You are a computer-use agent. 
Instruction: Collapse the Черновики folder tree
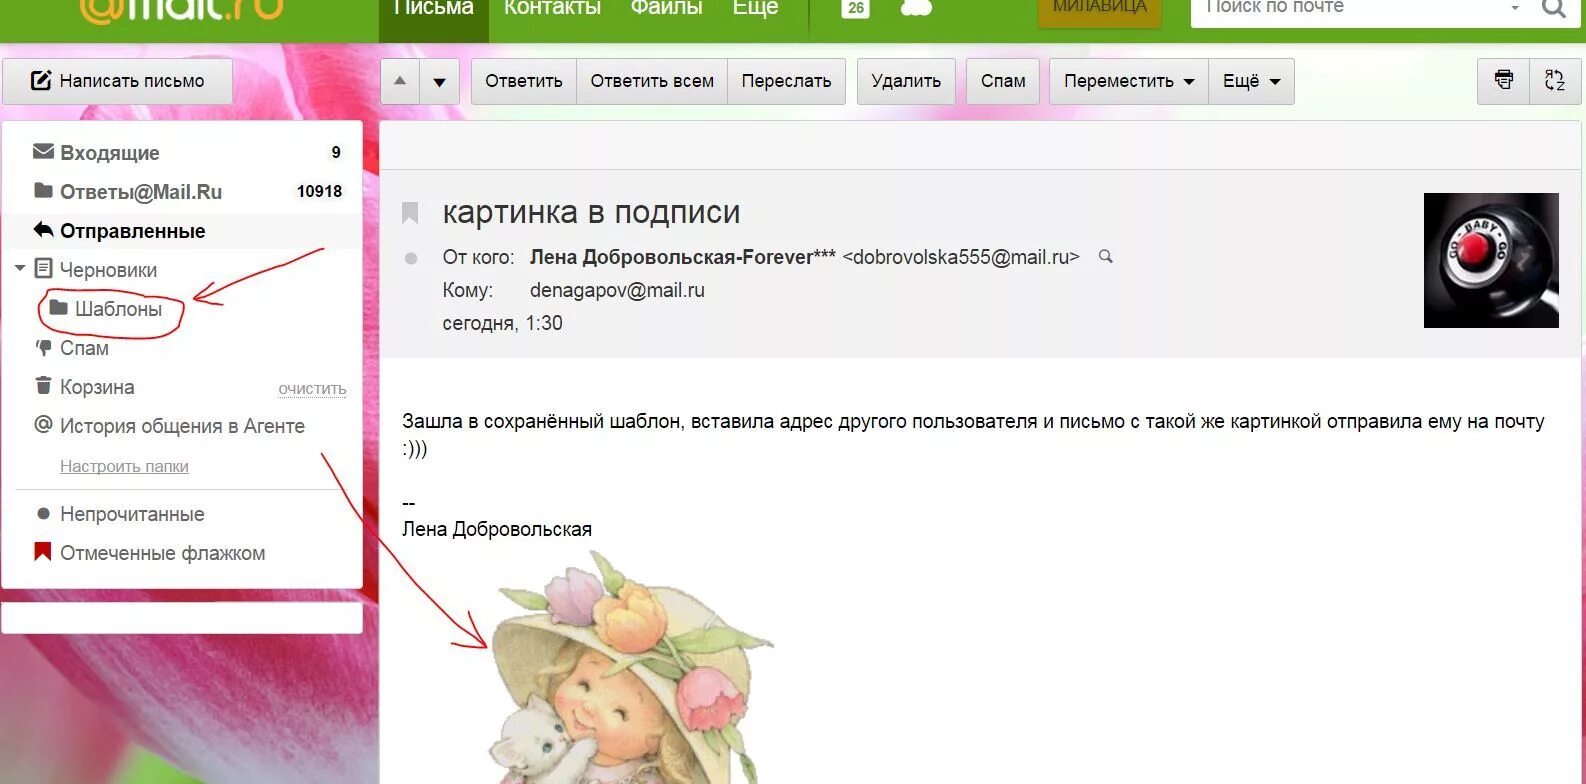click(x=20, y=269)
